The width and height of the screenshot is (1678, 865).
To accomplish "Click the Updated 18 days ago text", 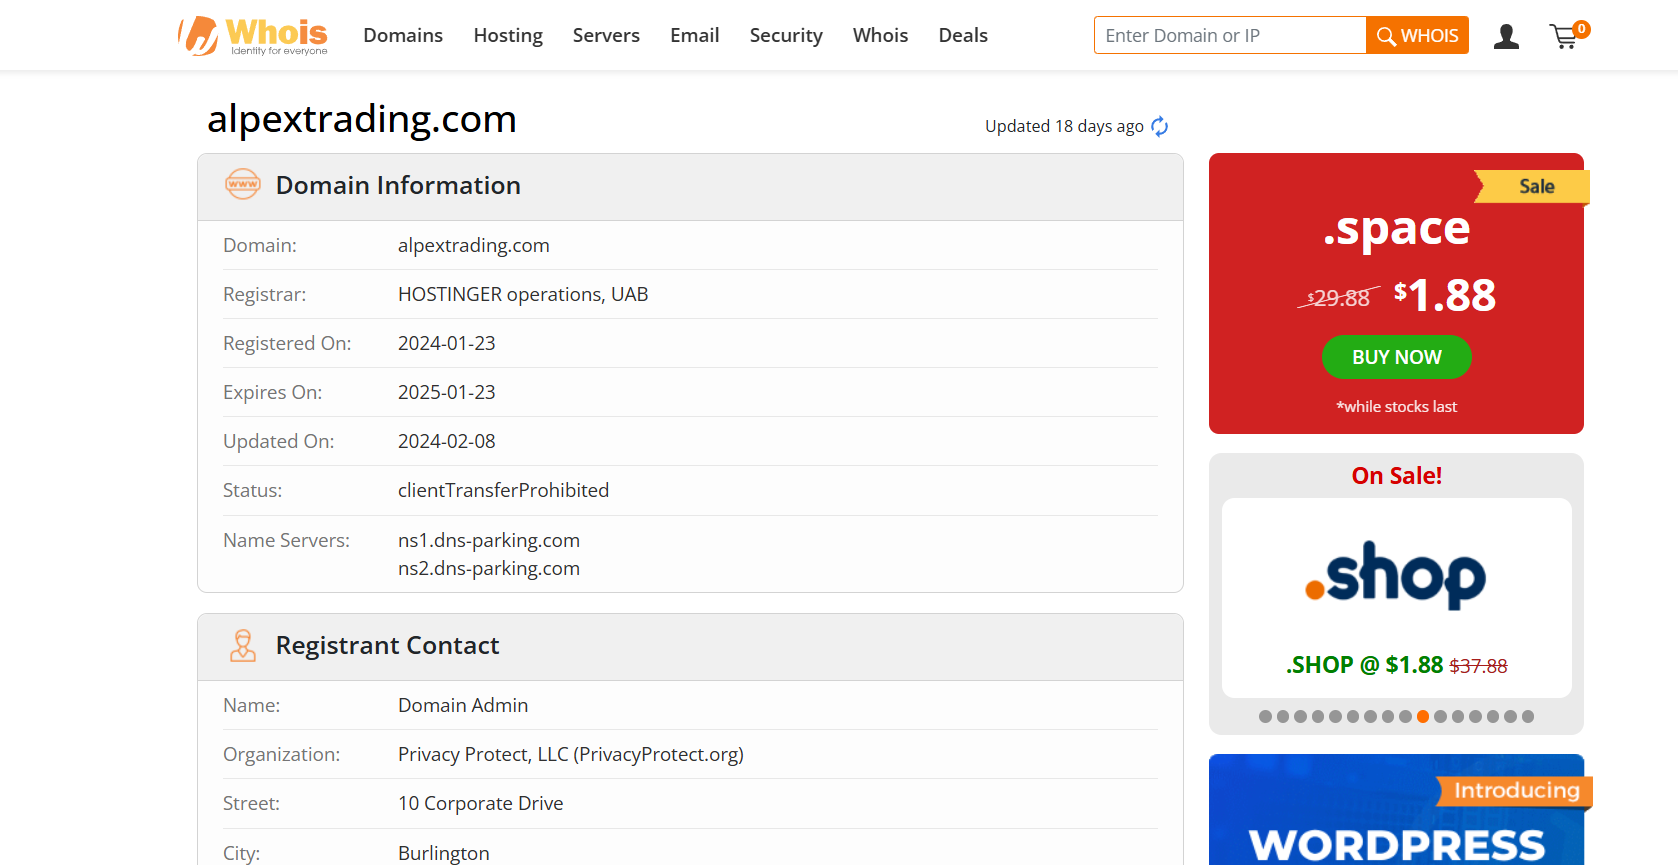I will (x=1064, y=126).
